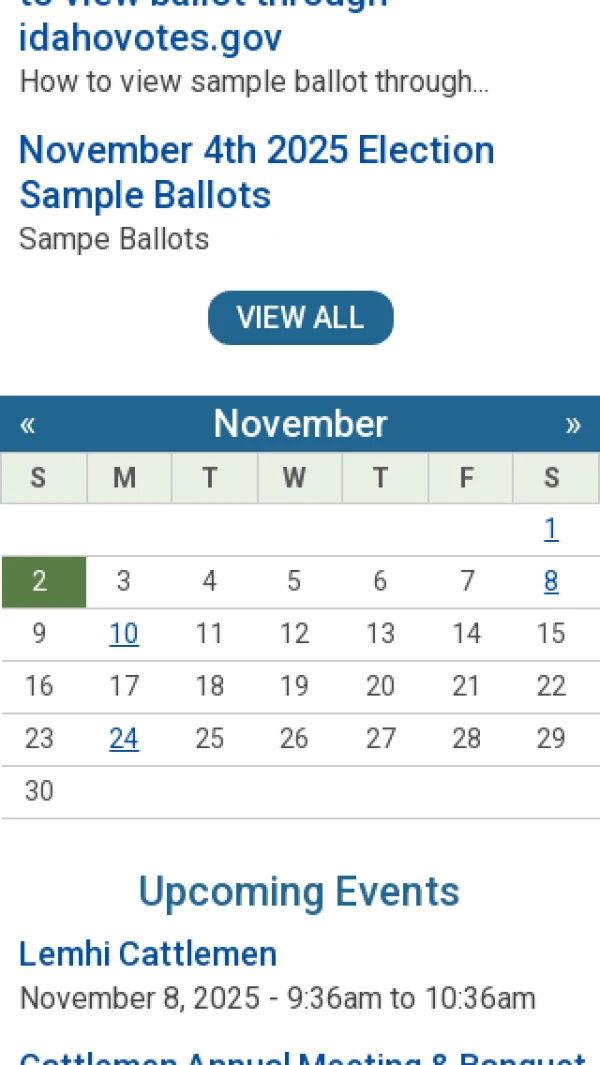
Task: Open the November 4th 2025 Election Sample Ballots article
Action: point(256,172)
